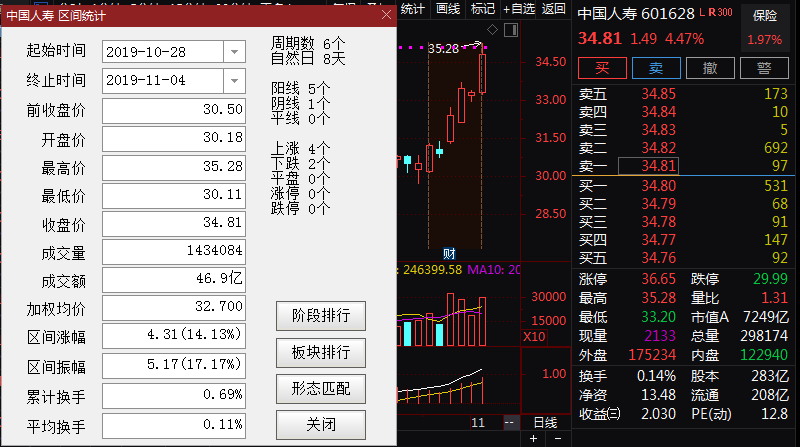
Task: Expand the 起始时间 date dropdown
Action: tap(233, 51)
